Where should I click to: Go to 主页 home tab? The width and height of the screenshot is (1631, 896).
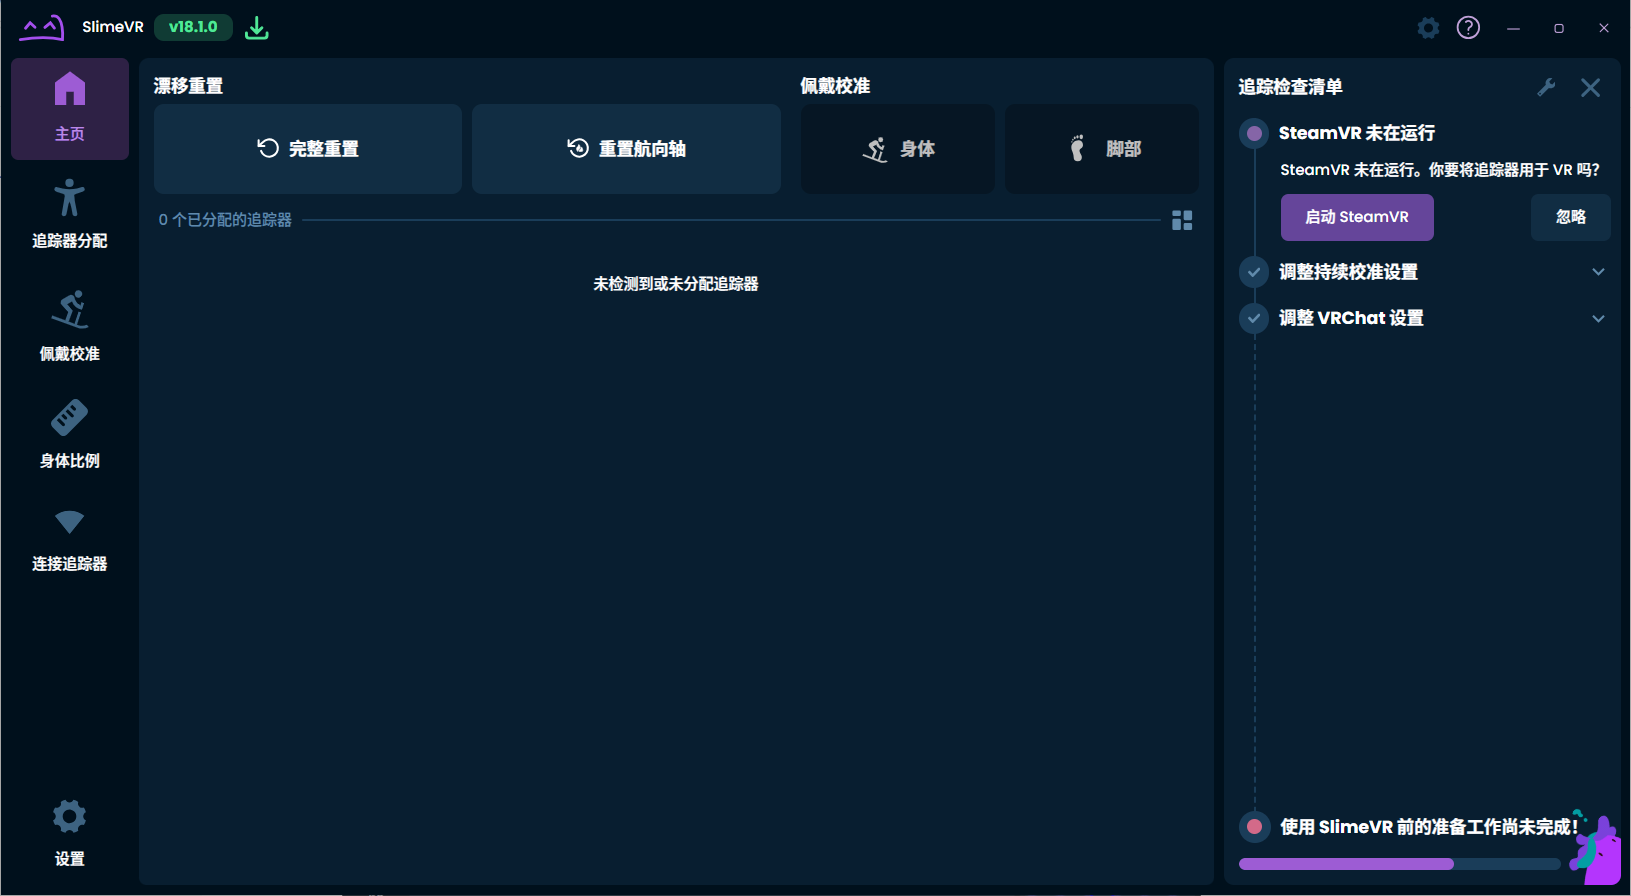(x=70, y=108)
